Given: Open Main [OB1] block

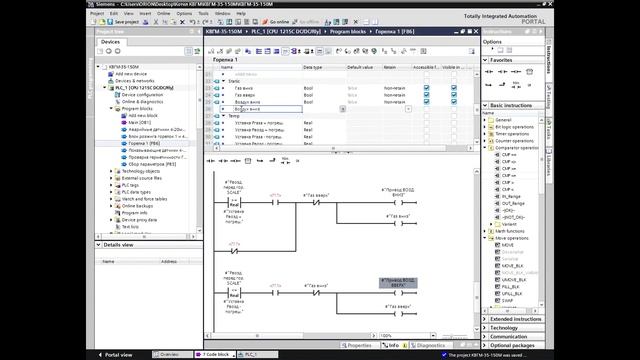Looking at the screenshot, I should (136, 122).
